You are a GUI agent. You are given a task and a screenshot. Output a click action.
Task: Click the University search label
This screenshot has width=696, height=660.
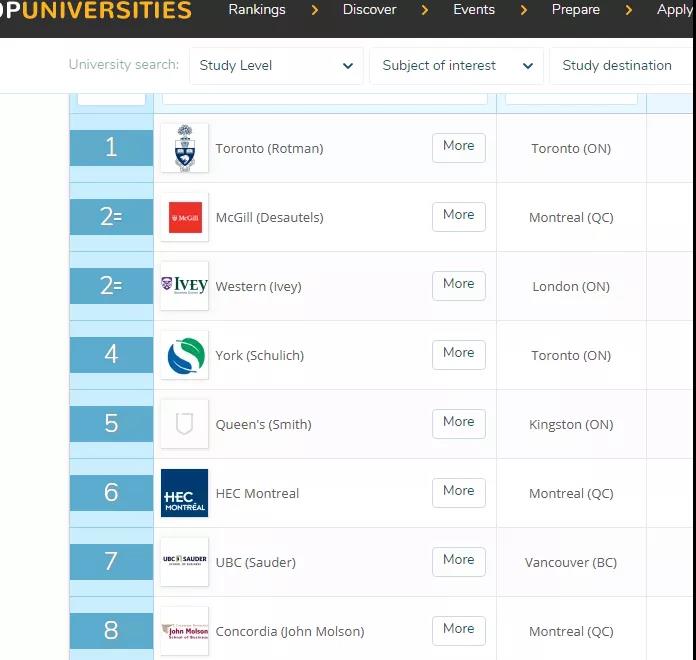[x=124, y=65]
